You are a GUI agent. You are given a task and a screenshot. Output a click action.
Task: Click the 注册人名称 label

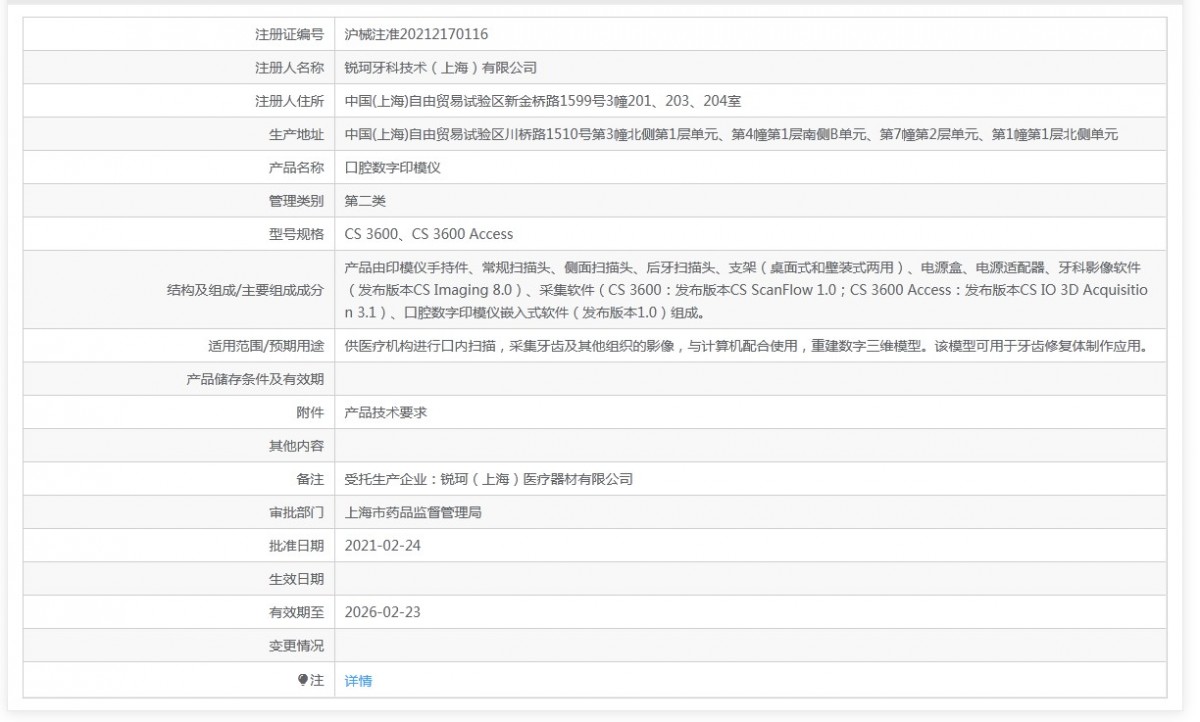point(289,67)
